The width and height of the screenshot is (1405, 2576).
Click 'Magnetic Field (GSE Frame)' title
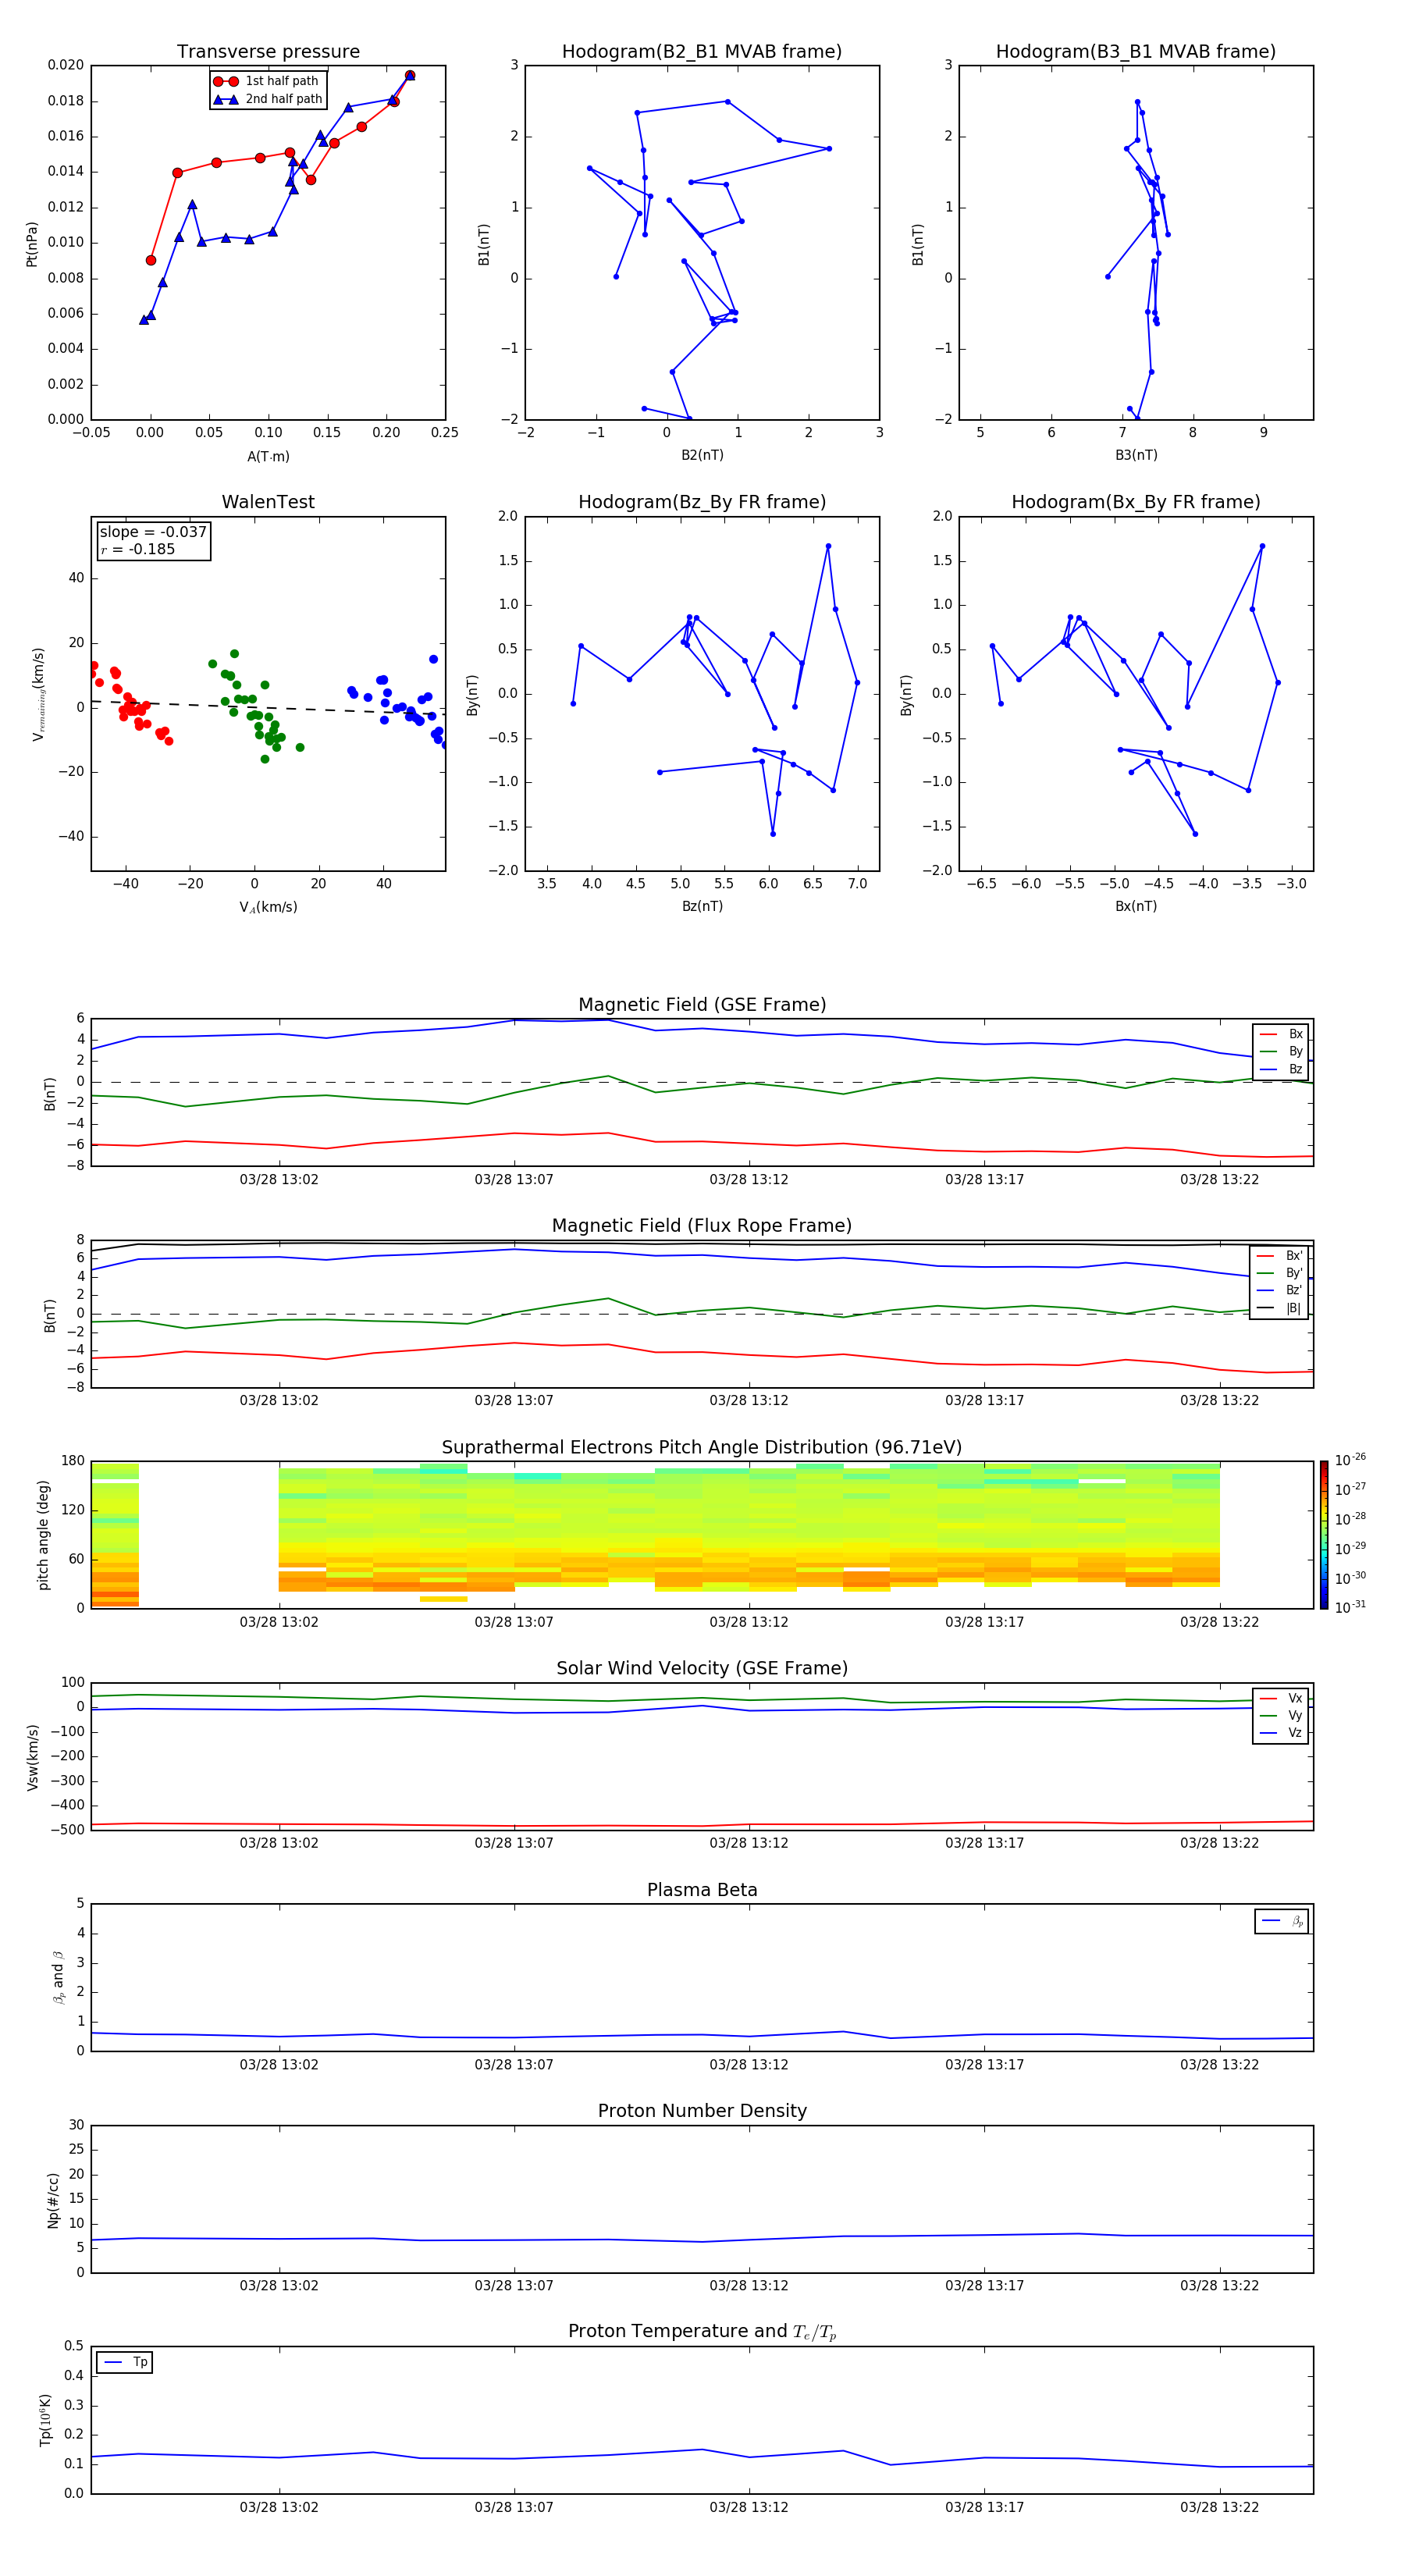[x=702, y=1005]
